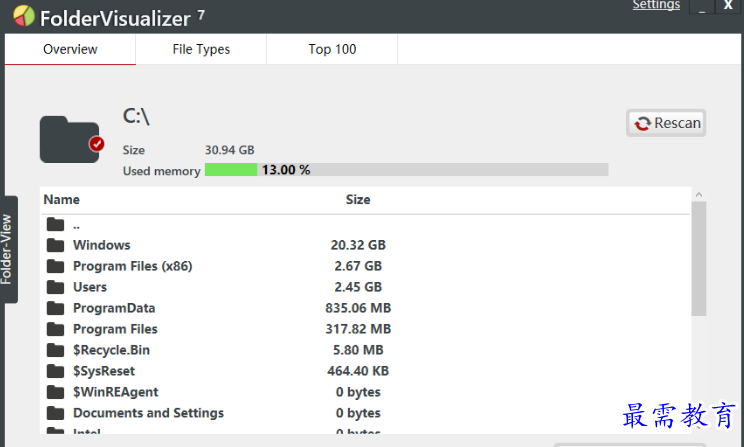Open the Settings link
Screen dimensions: 744x447
click(656, 5)
